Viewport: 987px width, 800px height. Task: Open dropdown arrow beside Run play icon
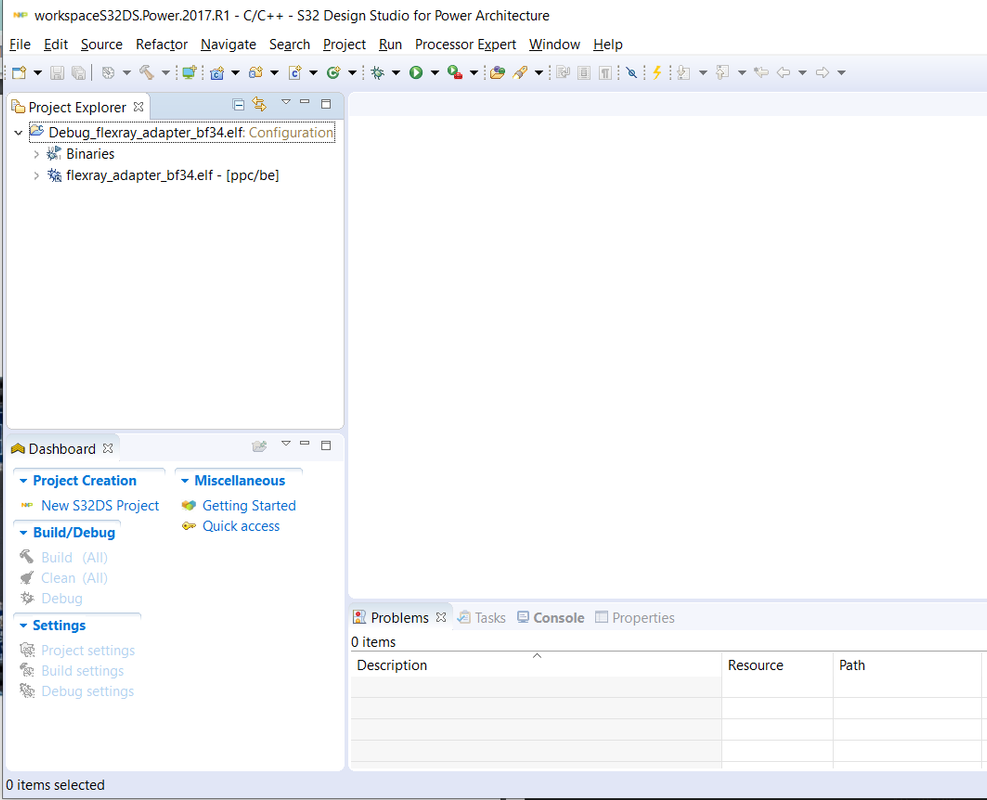click(434, 73)
